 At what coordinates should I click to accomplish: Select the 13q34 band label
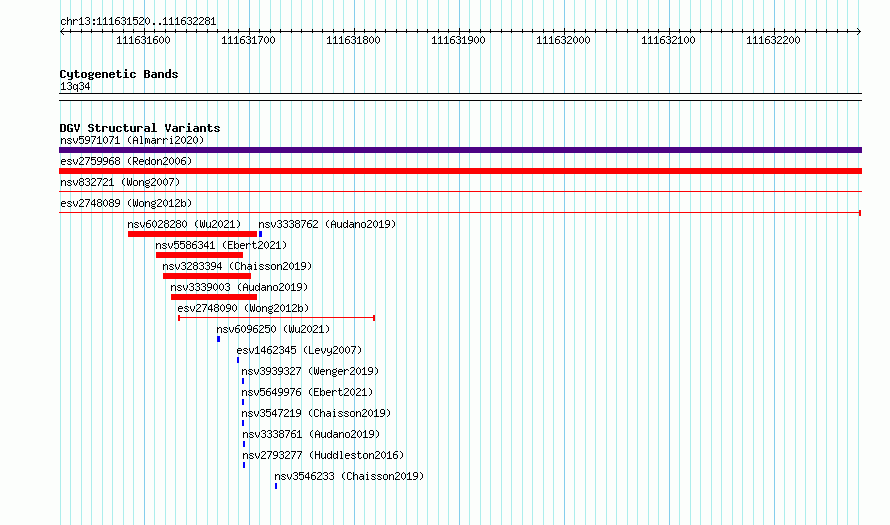(x=75, y=86)
